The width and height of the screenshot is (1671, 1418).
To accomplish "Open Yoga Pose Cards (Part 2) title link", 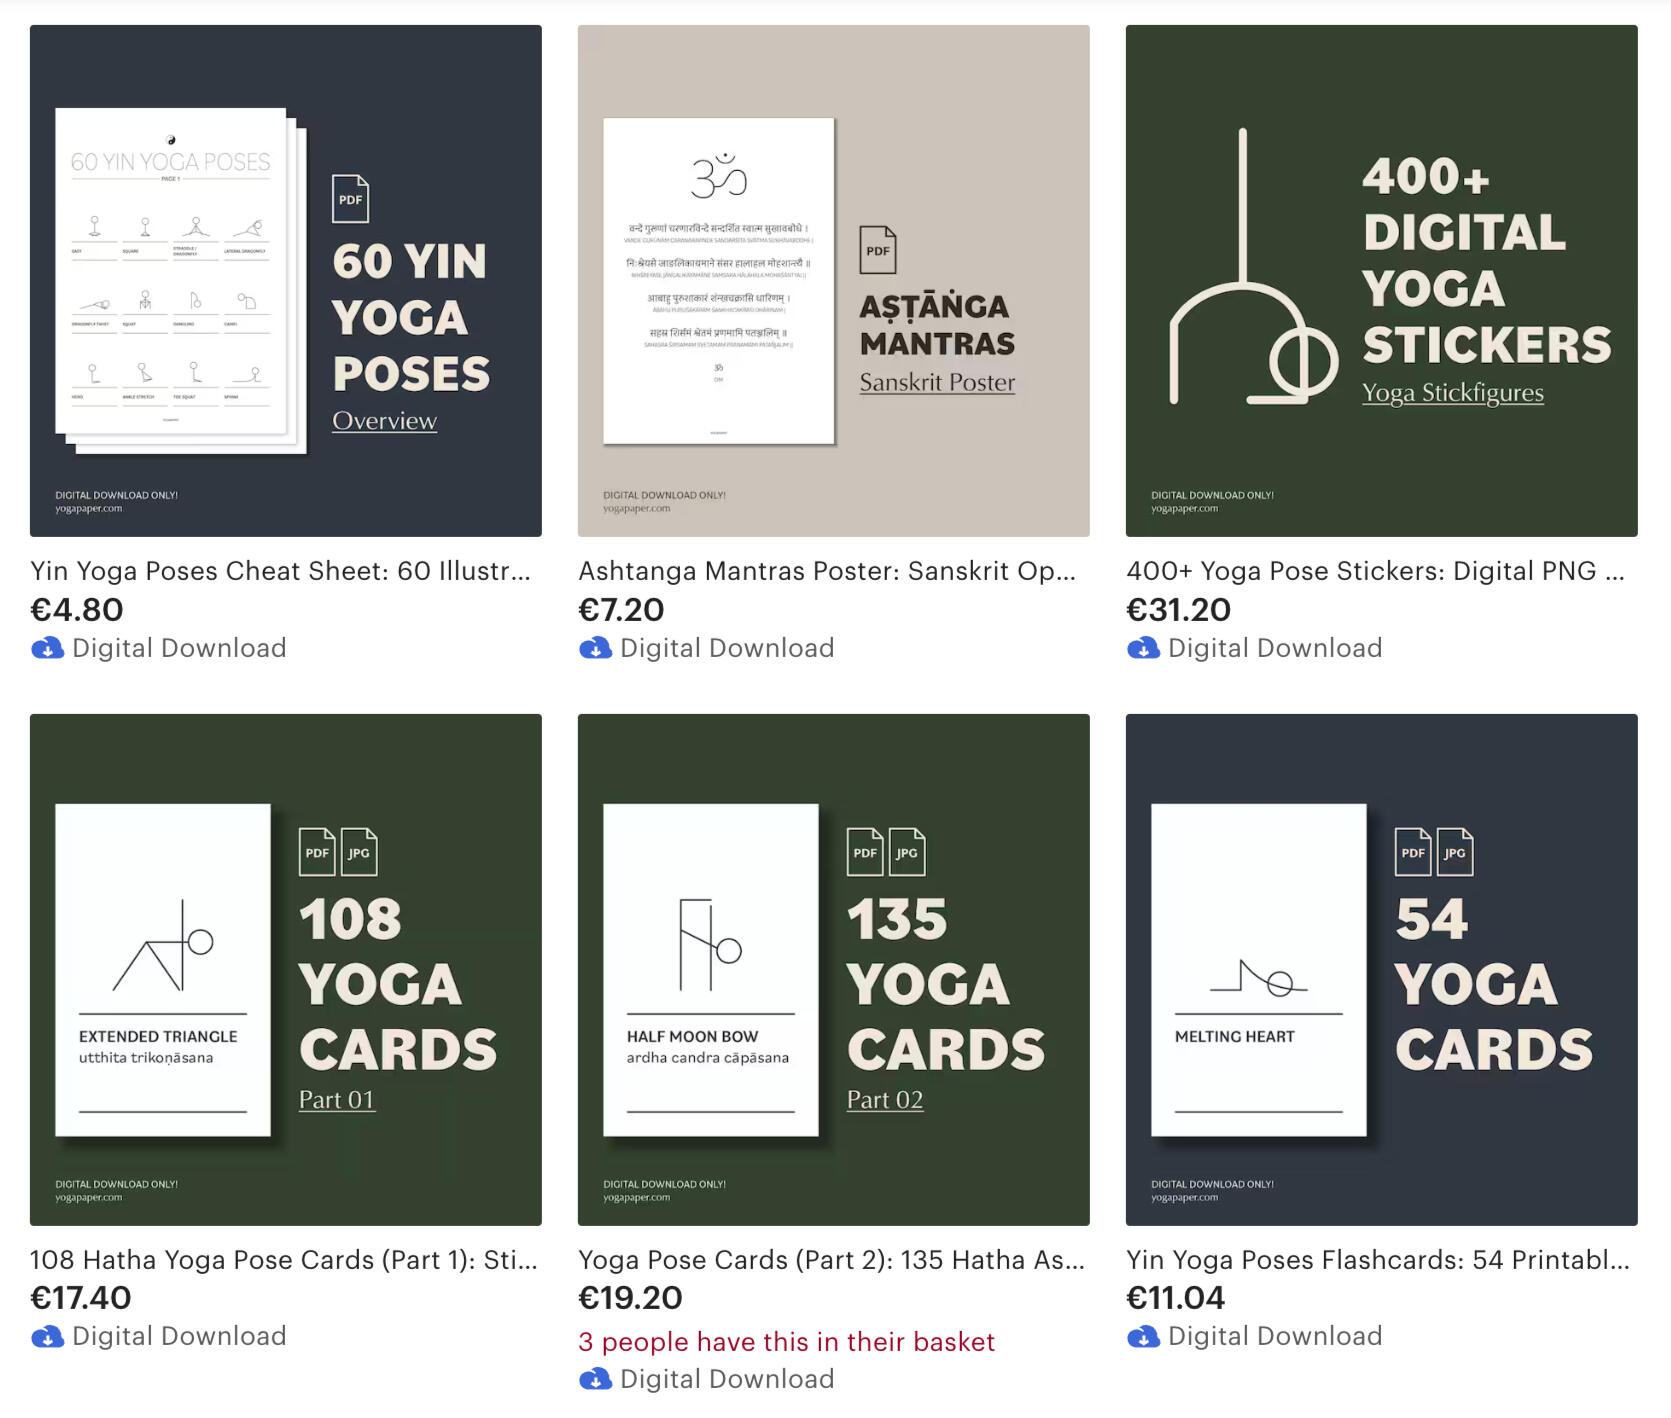I will (x=832, y=1260).
